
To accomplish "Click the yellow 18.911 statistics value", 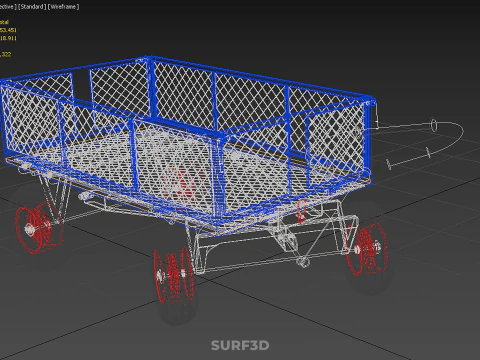I will pyautogui.click(x=8, y=38).
